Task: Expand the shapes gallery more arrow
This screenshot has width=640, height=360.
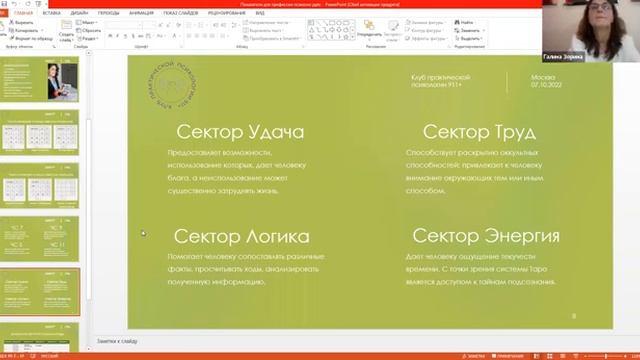Action: [353, 37]
